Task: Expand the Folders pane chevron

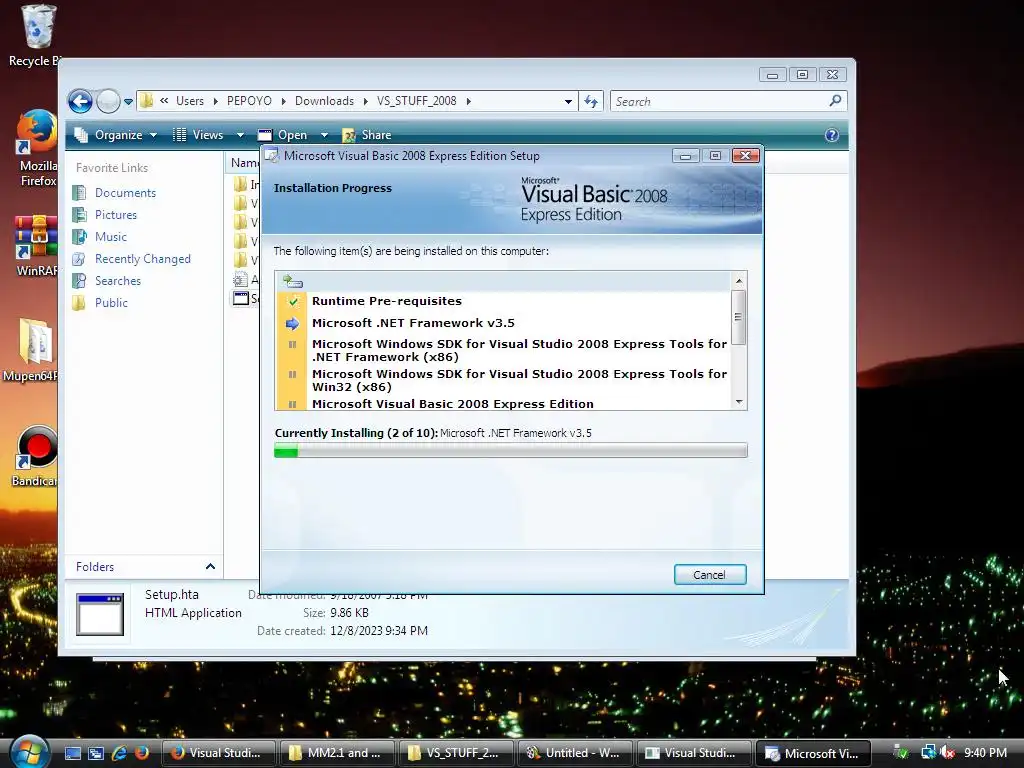Action: 210,567
